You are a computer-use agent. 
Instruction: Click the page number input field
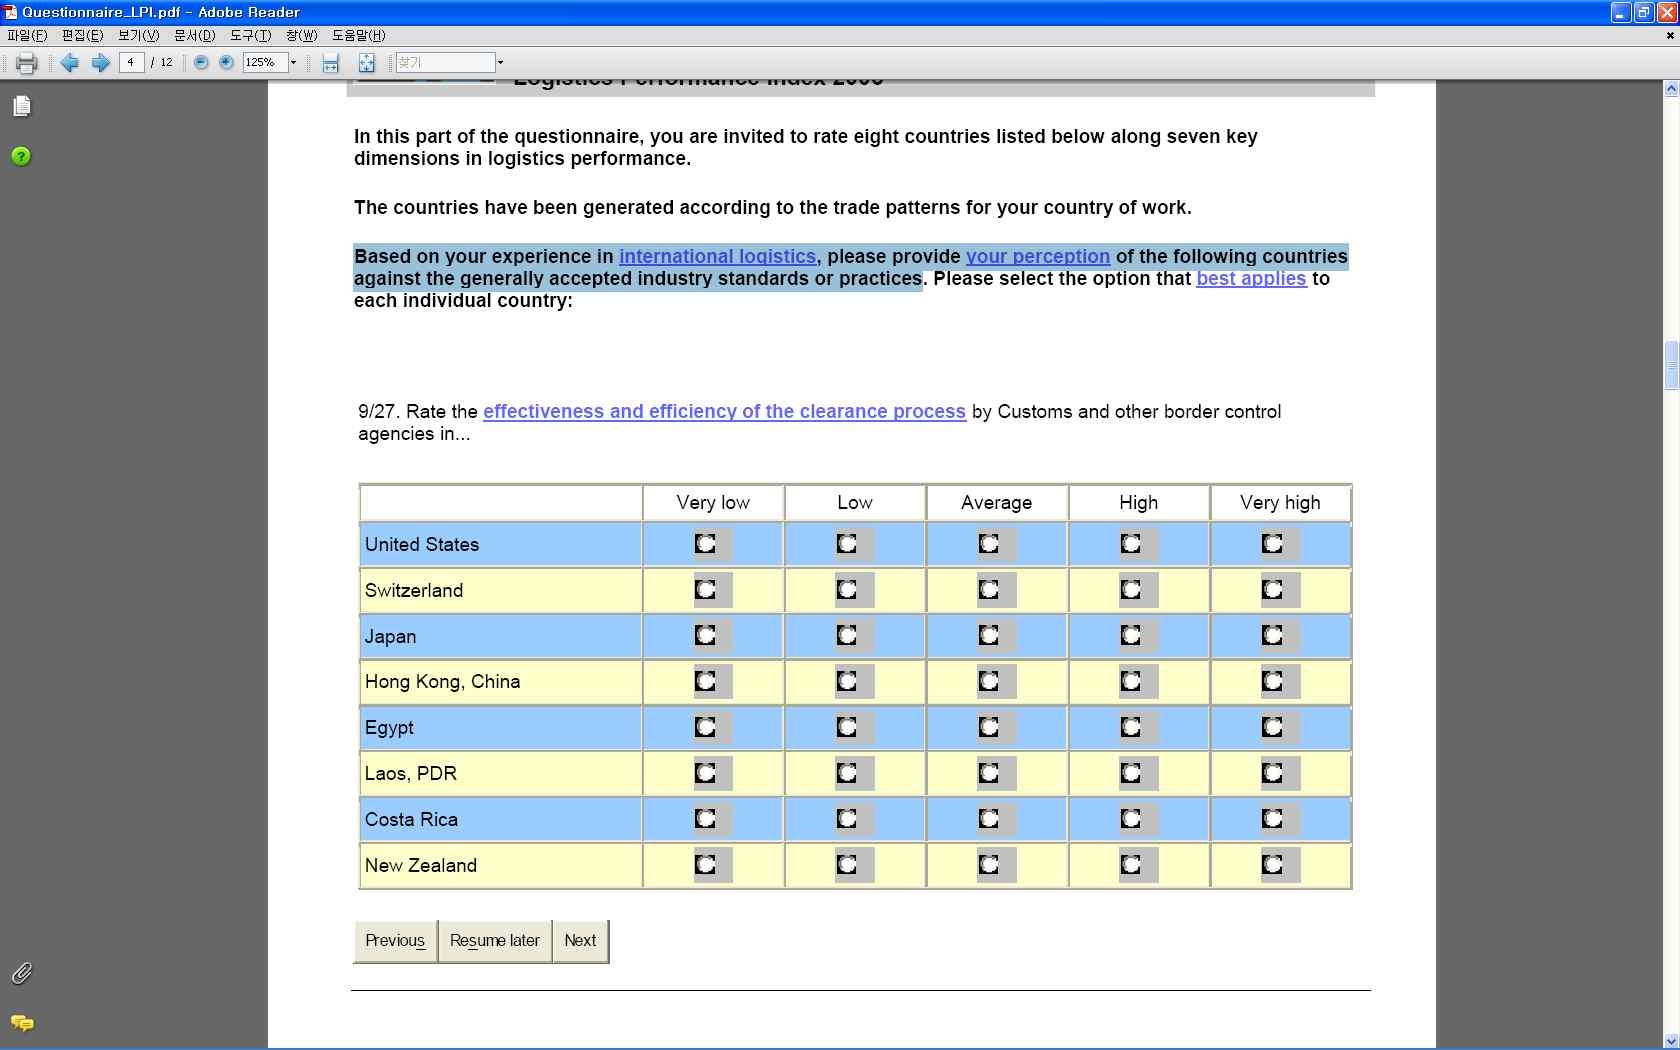coord(132,63)
